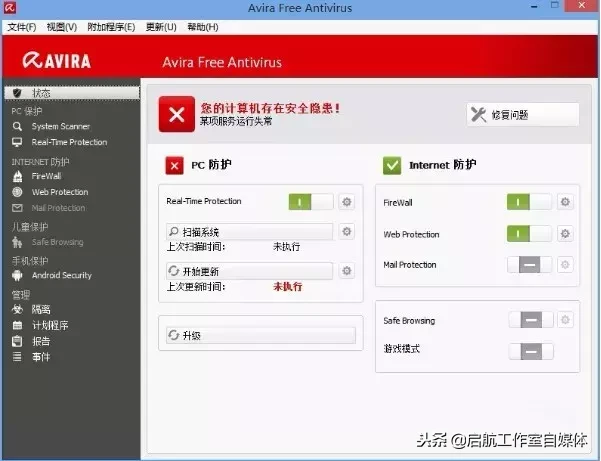Open the 文件(F) menu
The height and width of the screenshot is (461, 601).
click(x=22, y=27)
